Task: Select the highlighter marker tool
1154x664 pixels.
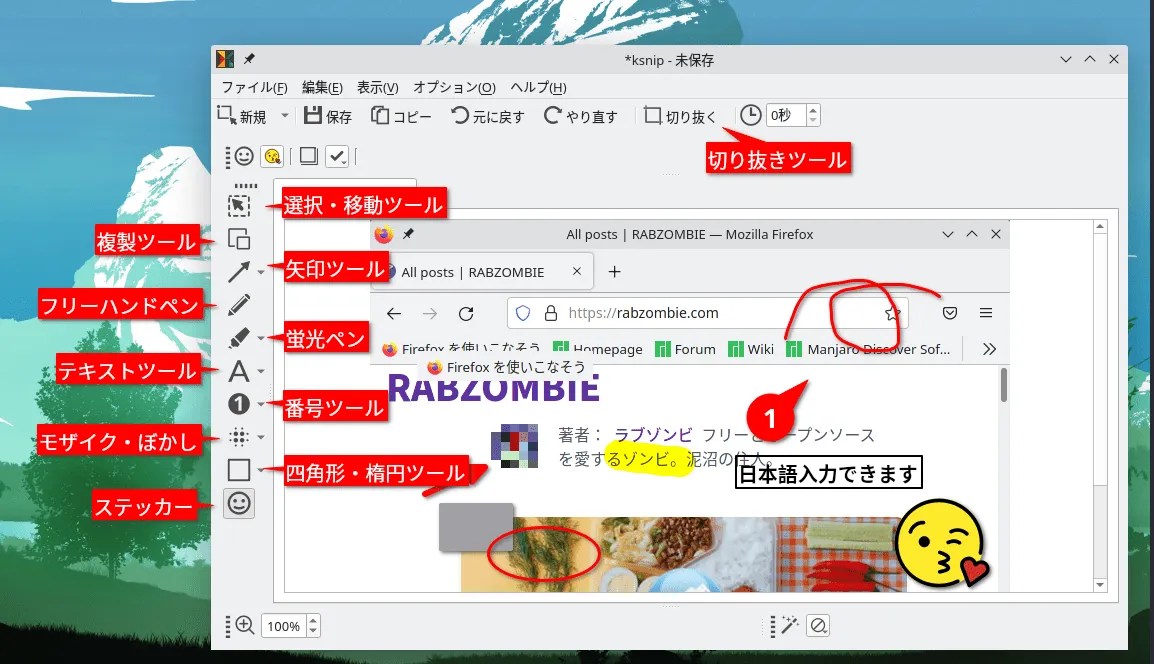Action: (238, 338)
